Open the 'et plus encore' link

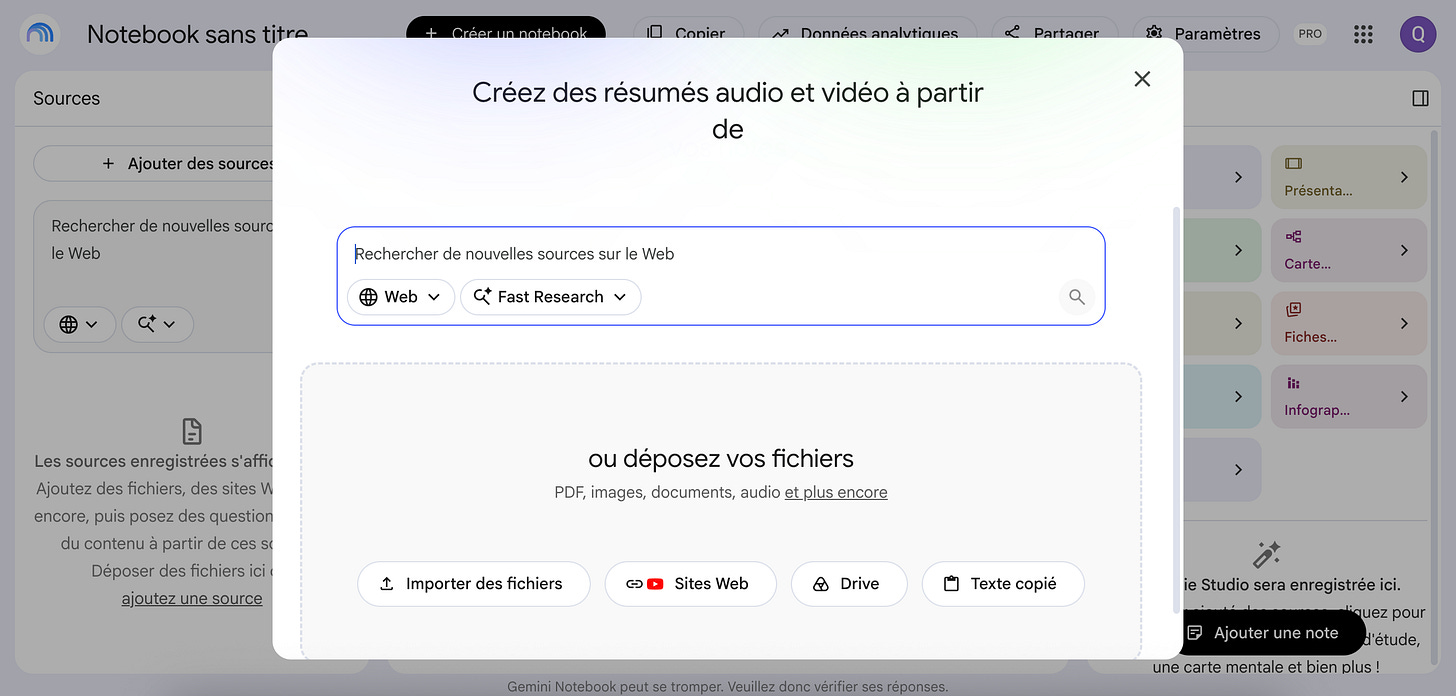pos(836,492)
